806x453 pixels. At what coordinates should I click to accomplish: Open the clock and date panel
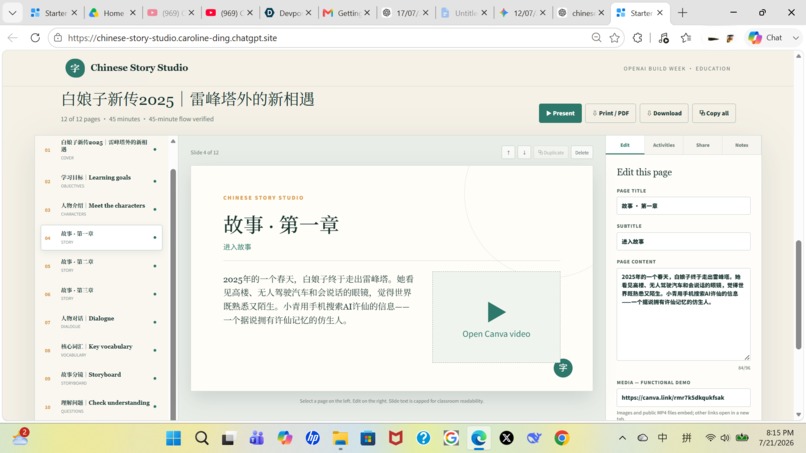[x=779, y=438]
